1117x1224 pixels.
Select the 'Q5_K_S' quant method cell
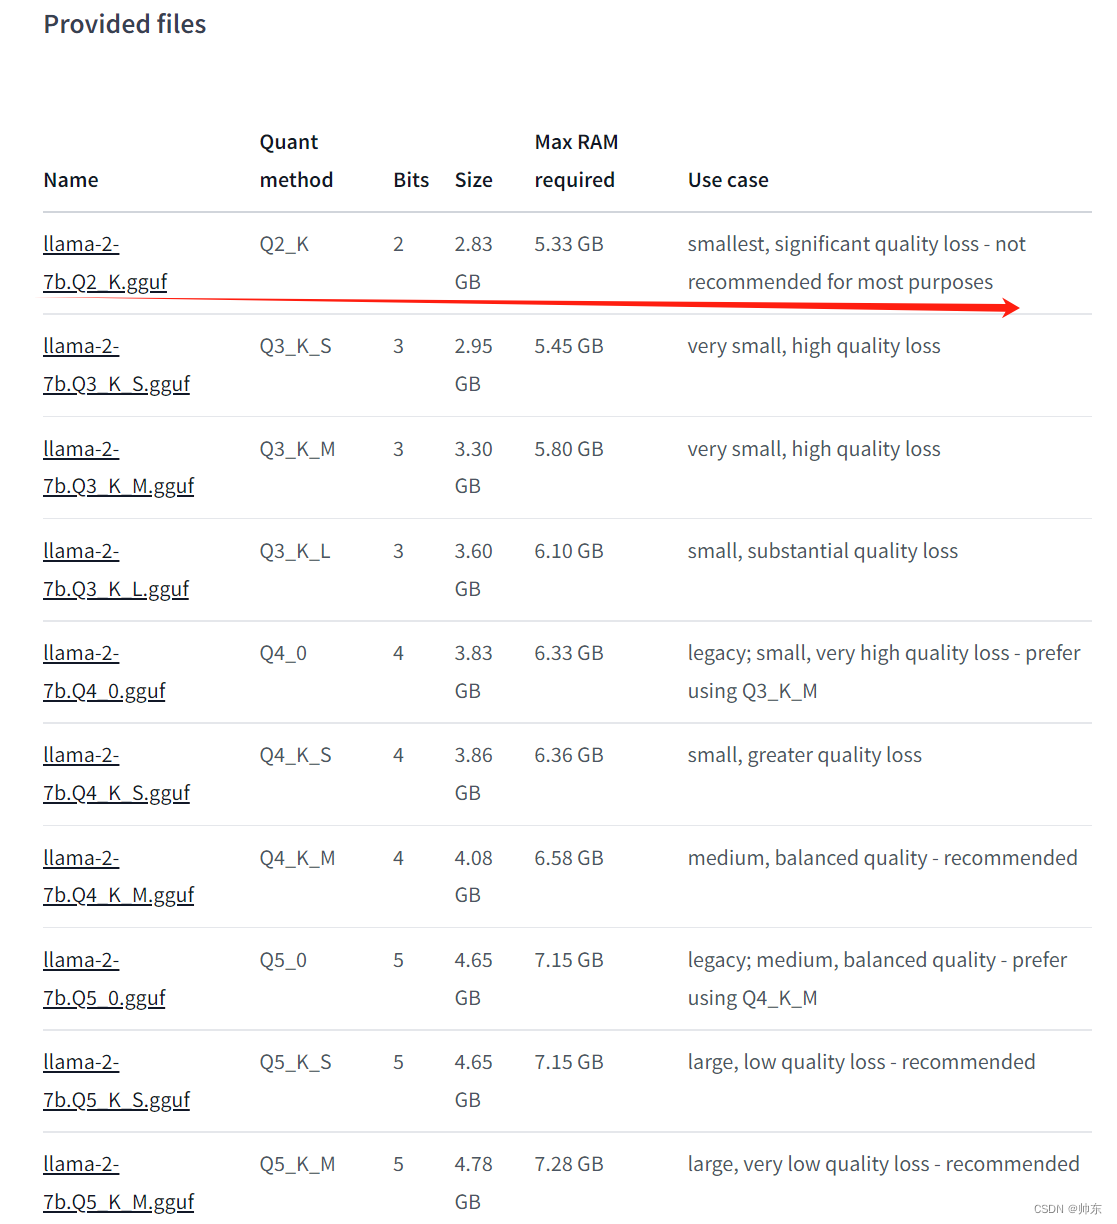click(x=295, y=1062)
